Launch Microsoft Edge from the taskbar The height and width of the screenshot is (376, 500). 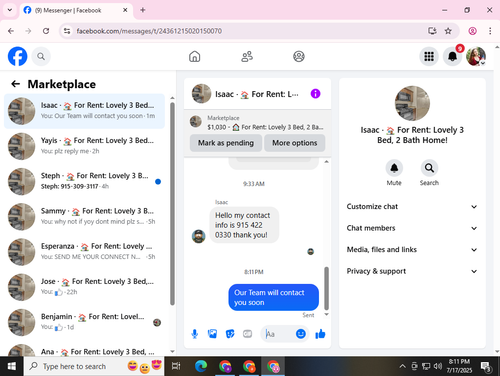[201, 366]
